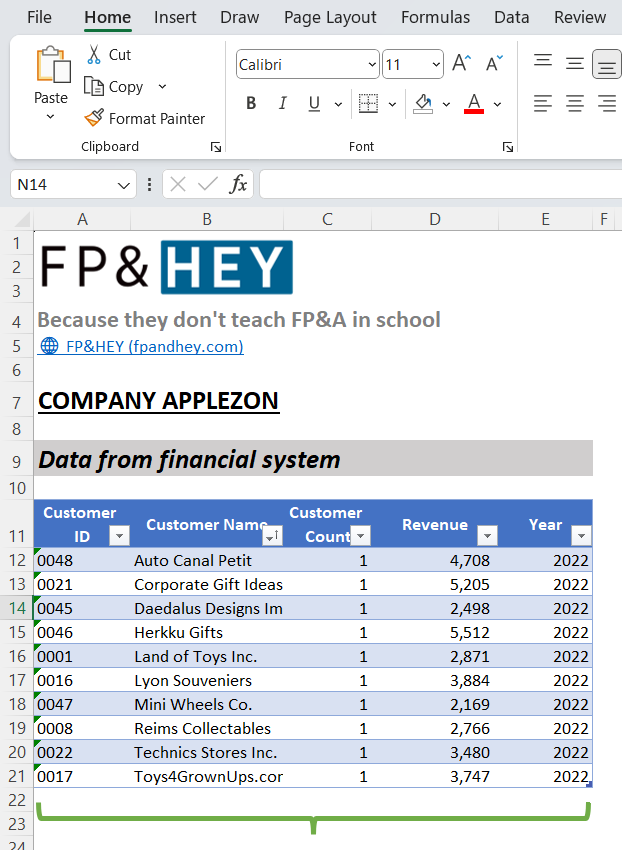
Task: Select the cell 'Lyon Souveniers'
Action: [x=207, y=680]
